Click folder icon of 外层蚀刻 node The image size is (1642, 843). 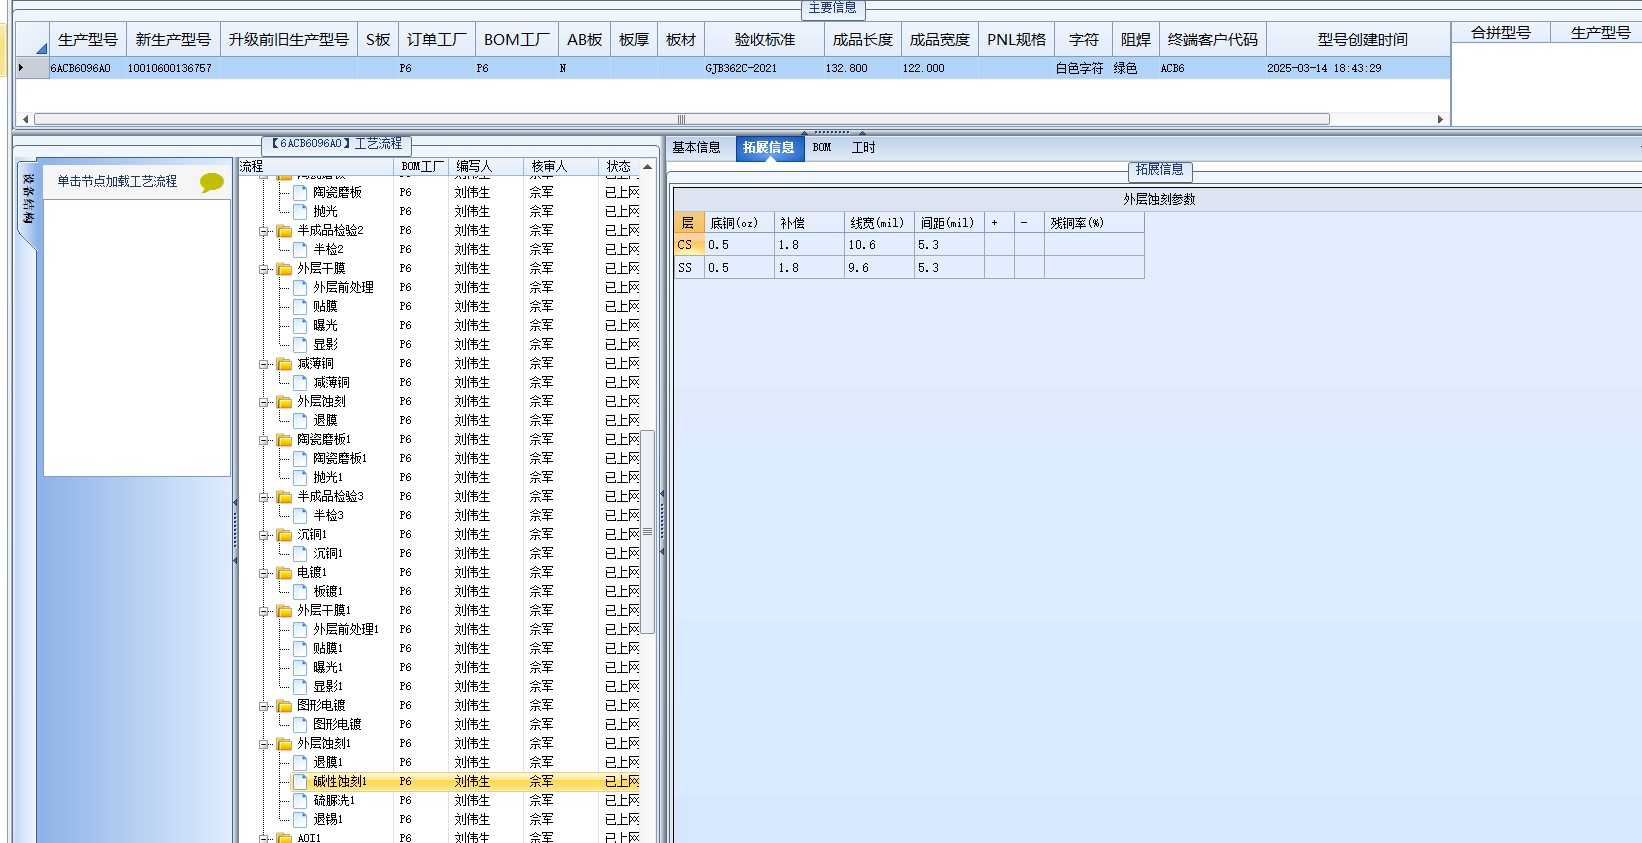click(284, 401)
